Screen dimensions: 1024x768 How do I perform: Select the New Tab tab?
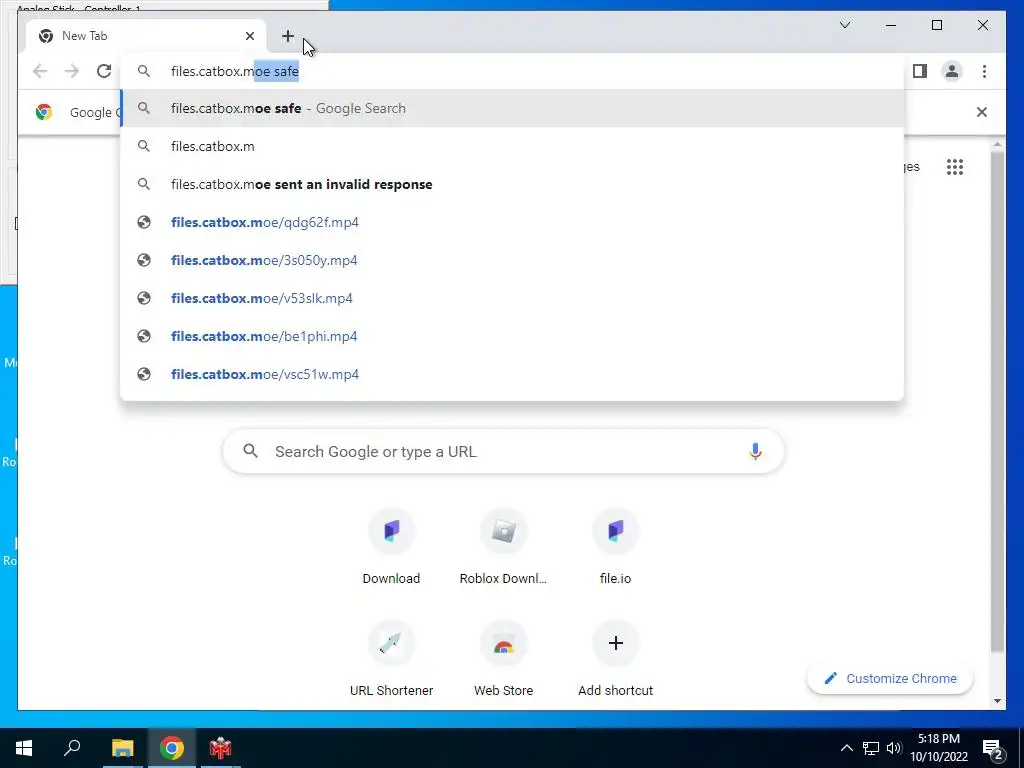click(146, 36)
